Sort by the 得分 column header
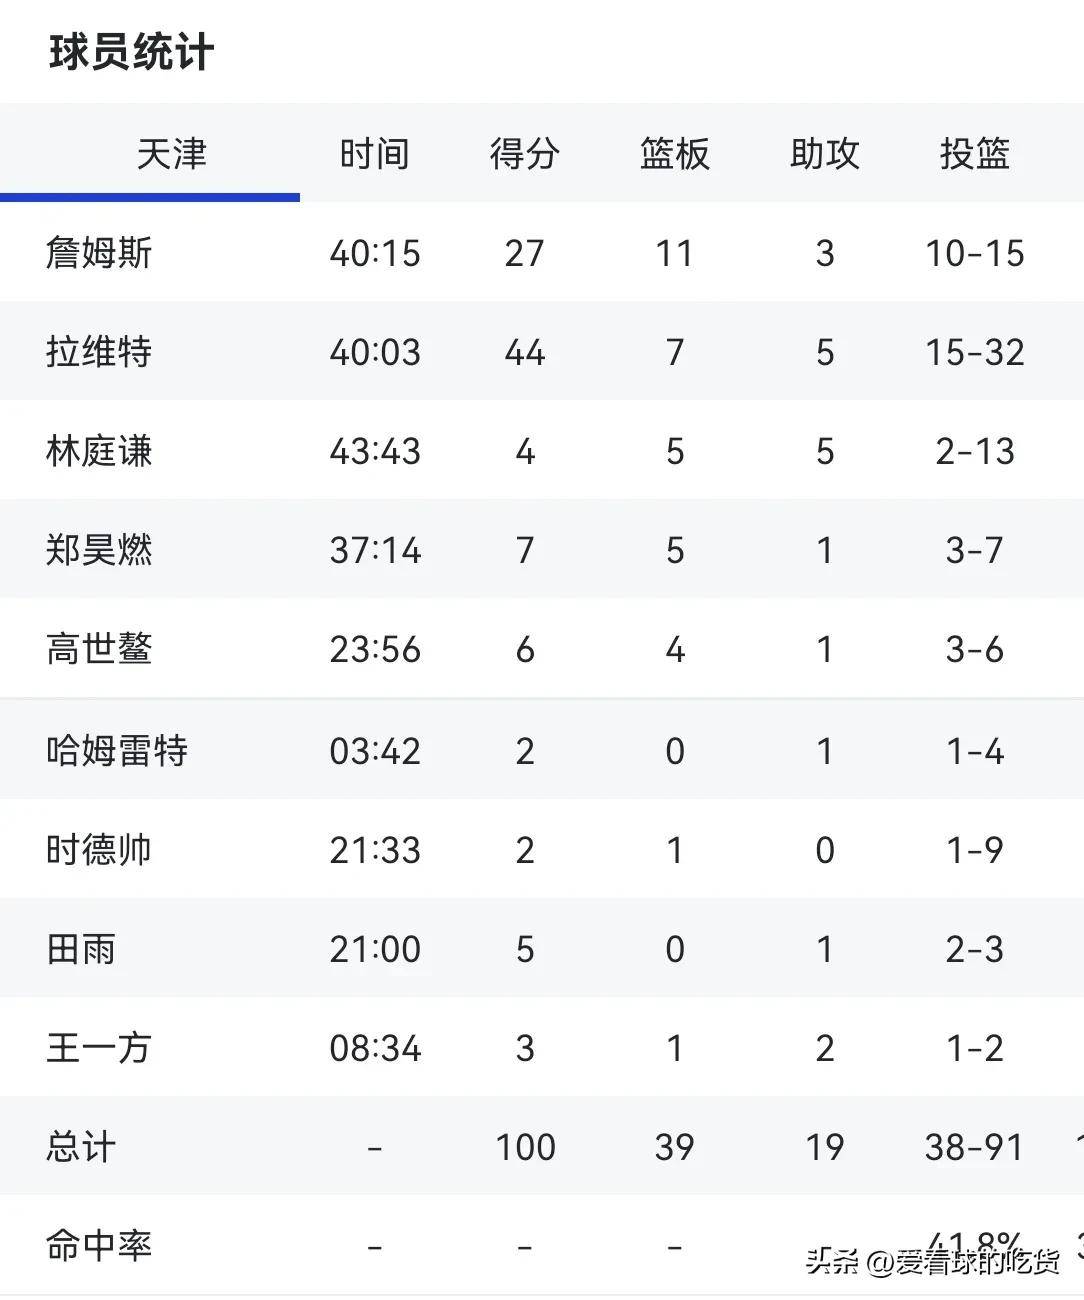The image size is (1084, 1300). [524, 152]
